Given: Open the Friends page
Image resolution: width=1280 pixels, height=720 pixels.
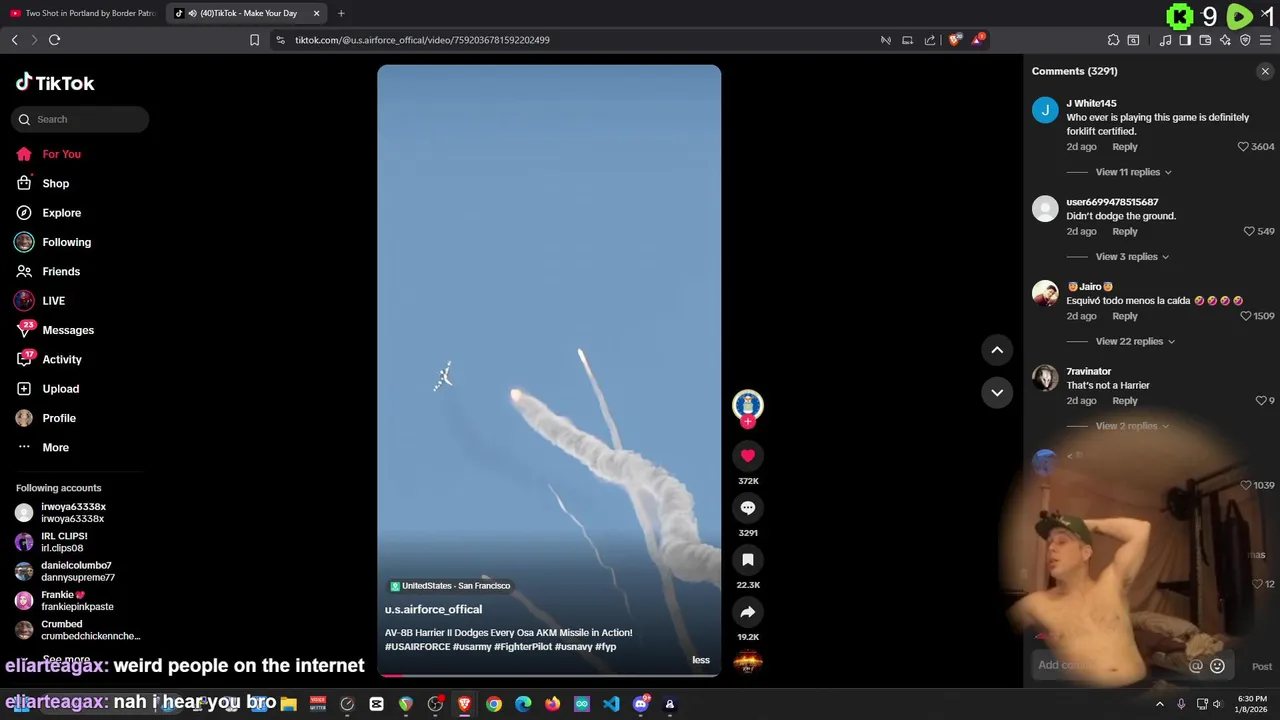Looking at the screenshot, I should point(47,271).
